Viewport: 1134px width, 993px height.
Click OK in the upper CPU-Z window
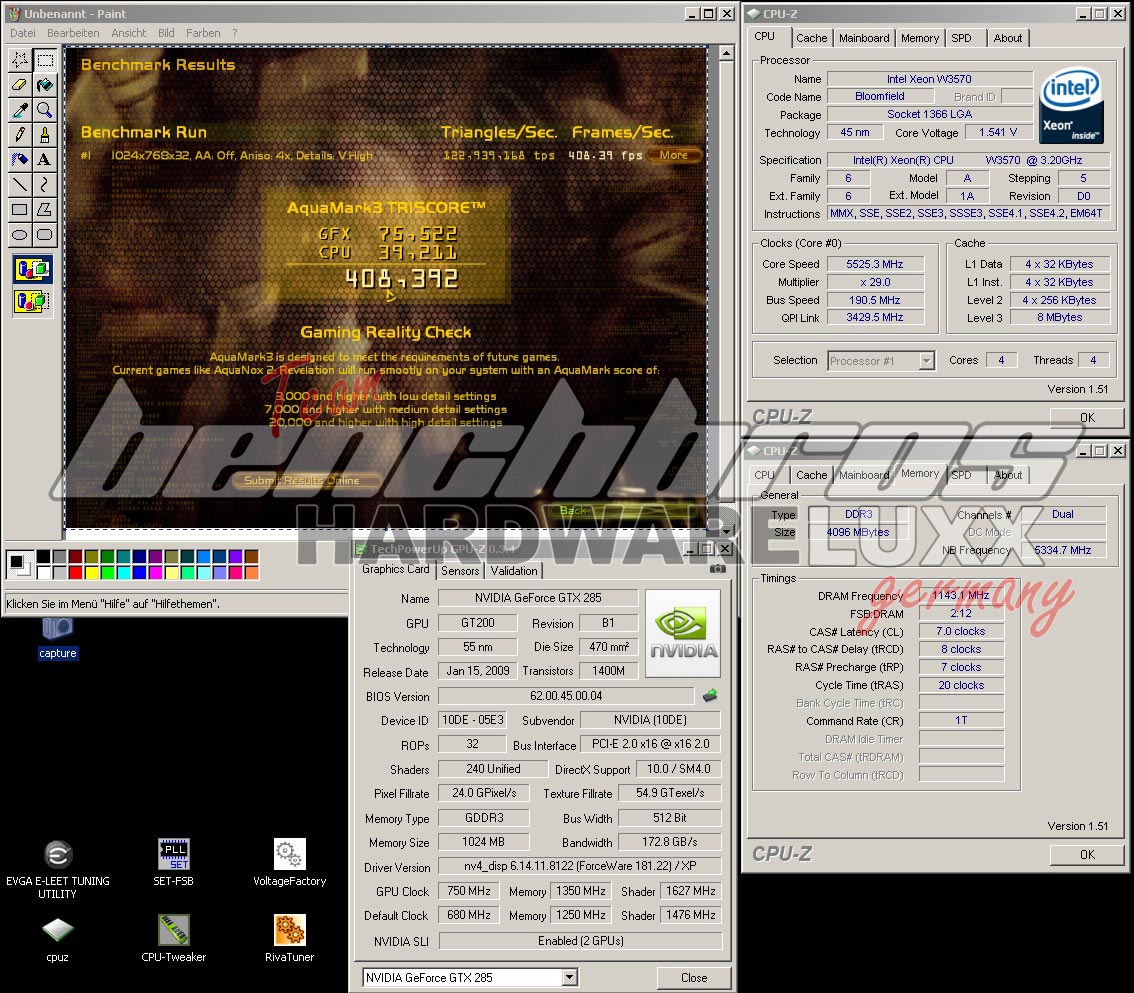point(1087,417)
